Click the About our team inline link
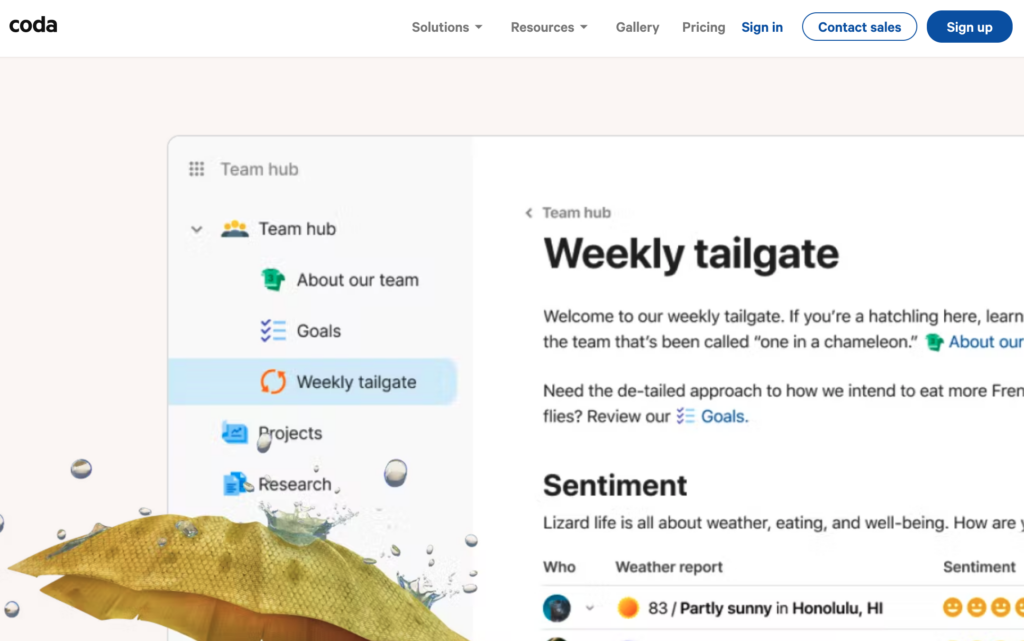 [986, 342]
